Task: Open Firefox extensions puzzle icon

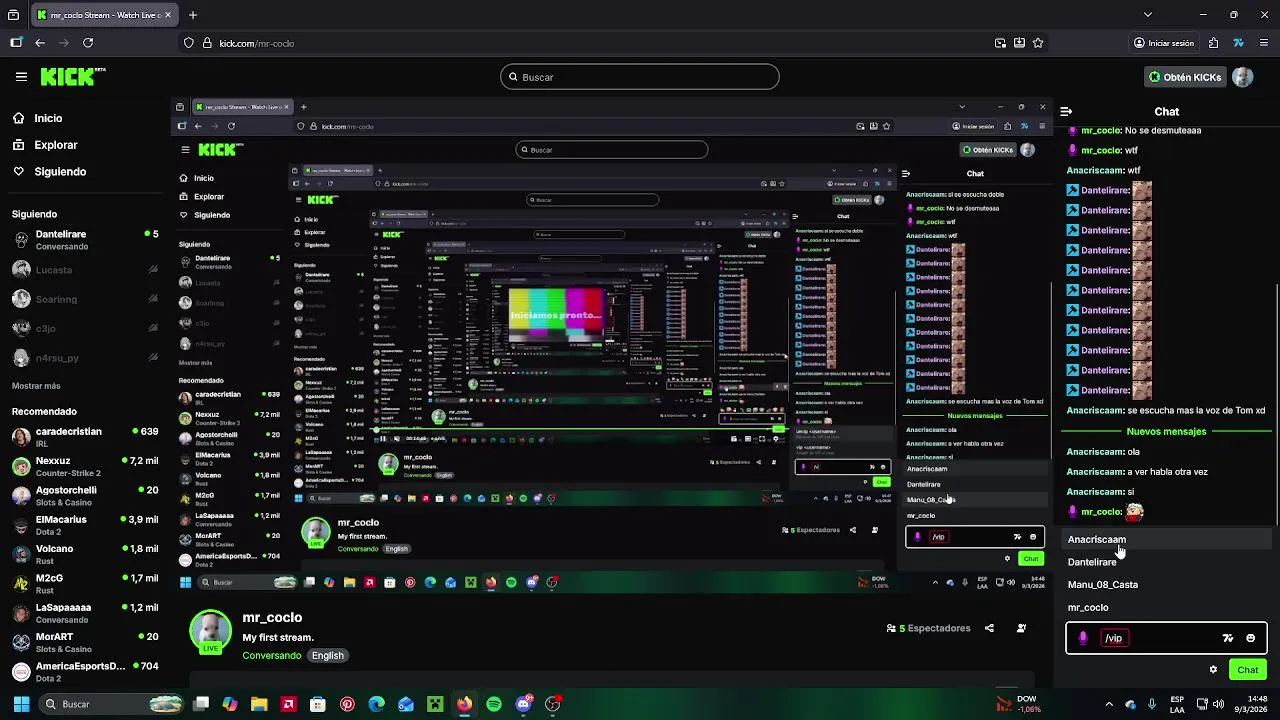Action: [1213, 43]
